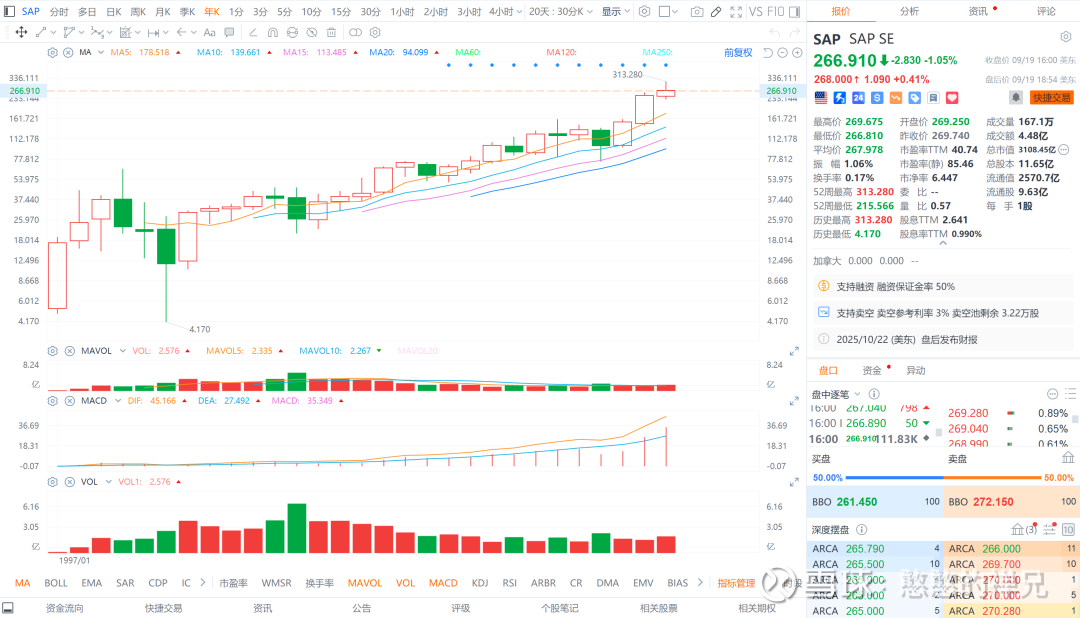This screenshot has height=618, width=1080.
Task: Open quote panel settings gear near SAP SE
Action: (1066, 37)
